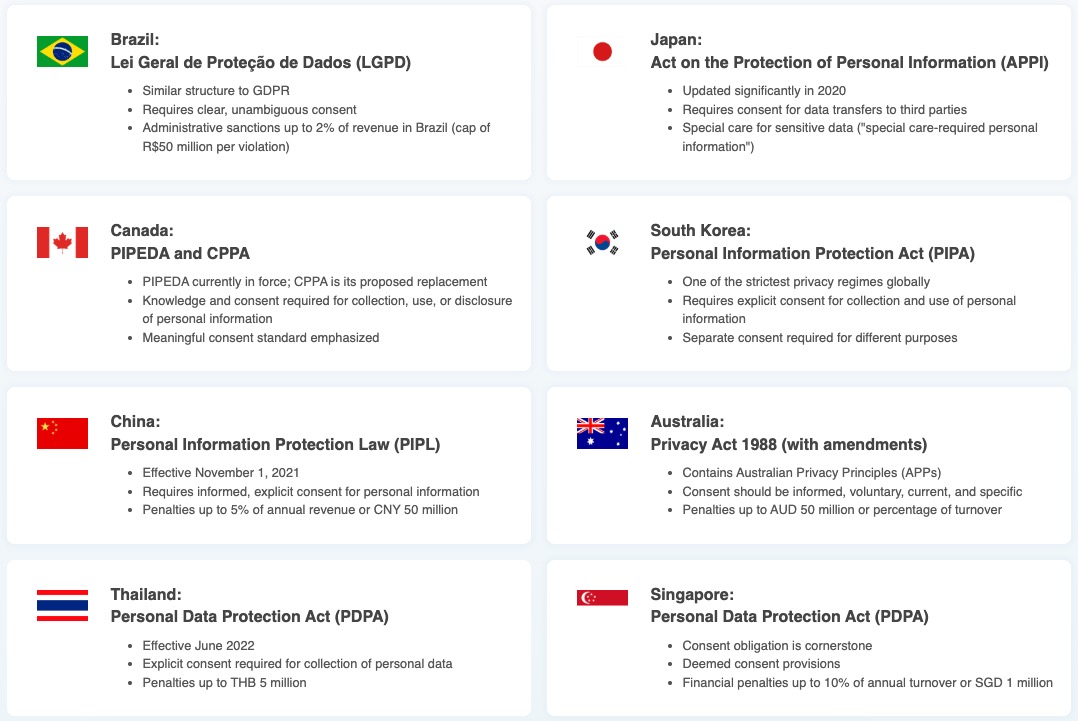Image resolution: width=1078 pixels, height=721 pixels.
Task: Click South Korea PIPA heading text
Action: click(812, 253)
